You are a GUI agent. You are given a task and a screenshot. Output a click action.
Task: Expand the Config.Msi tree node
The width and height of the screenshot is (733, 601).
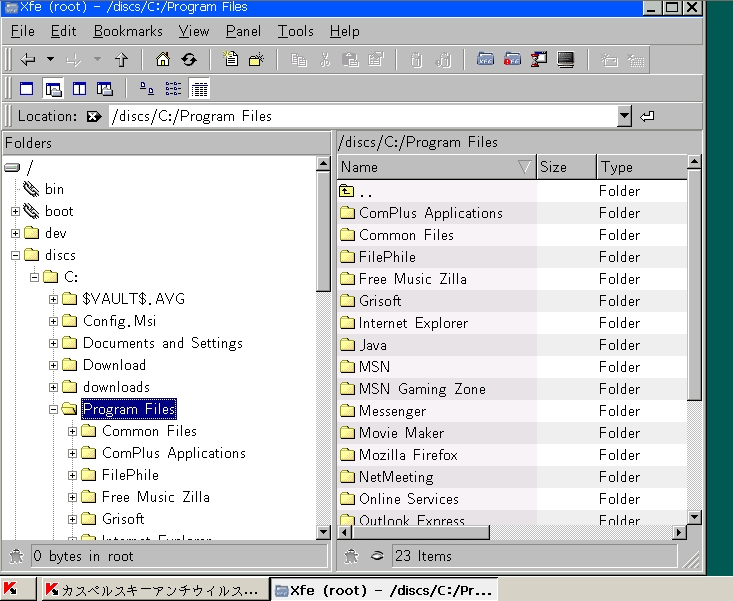pyautogui.click(x=53, y=322)
